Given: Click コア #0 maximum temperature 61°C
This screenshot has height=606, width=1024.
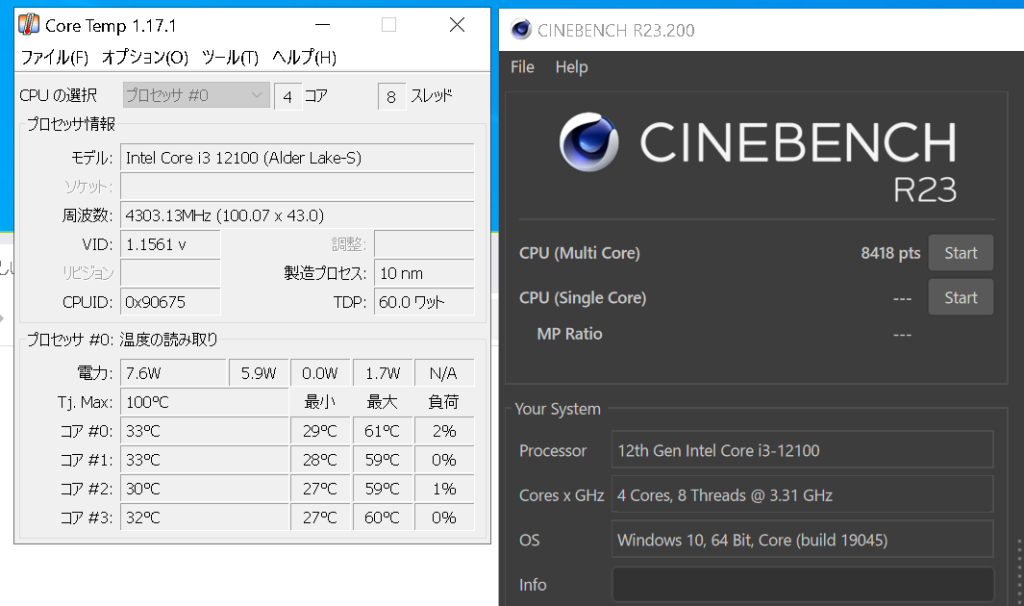Looking at the screenshot, I should 383,431.
